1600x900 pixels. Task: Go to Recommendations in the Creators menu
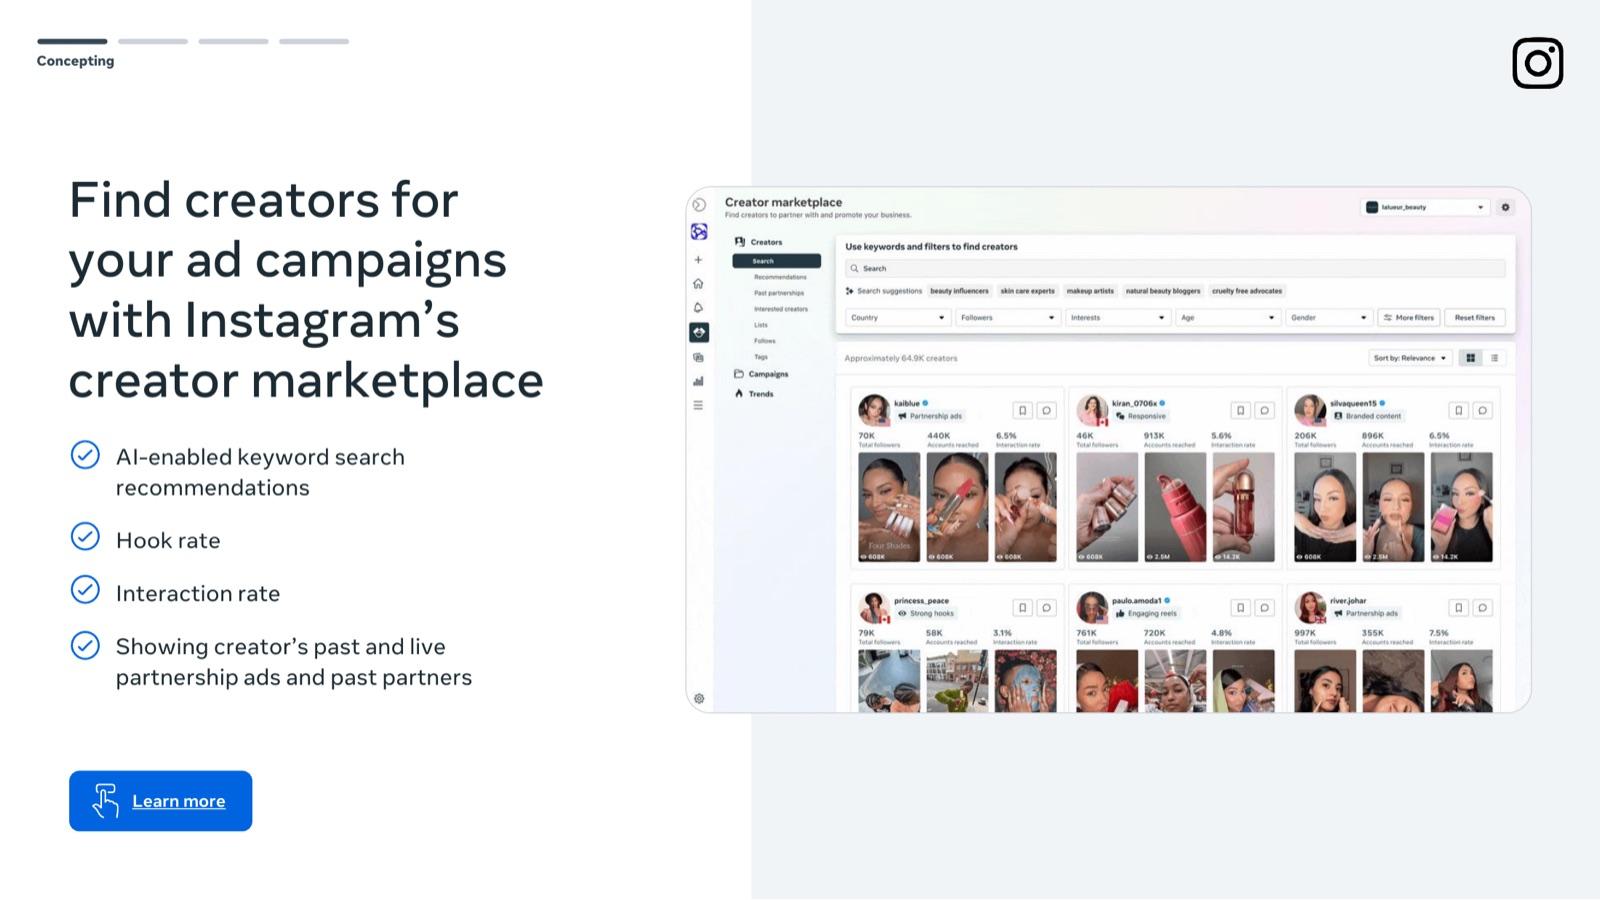(780, 277)
